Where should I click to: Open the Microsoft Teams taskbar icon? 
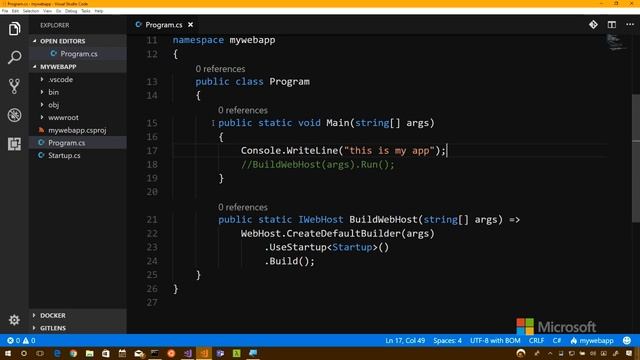click(x=220, y=353)
